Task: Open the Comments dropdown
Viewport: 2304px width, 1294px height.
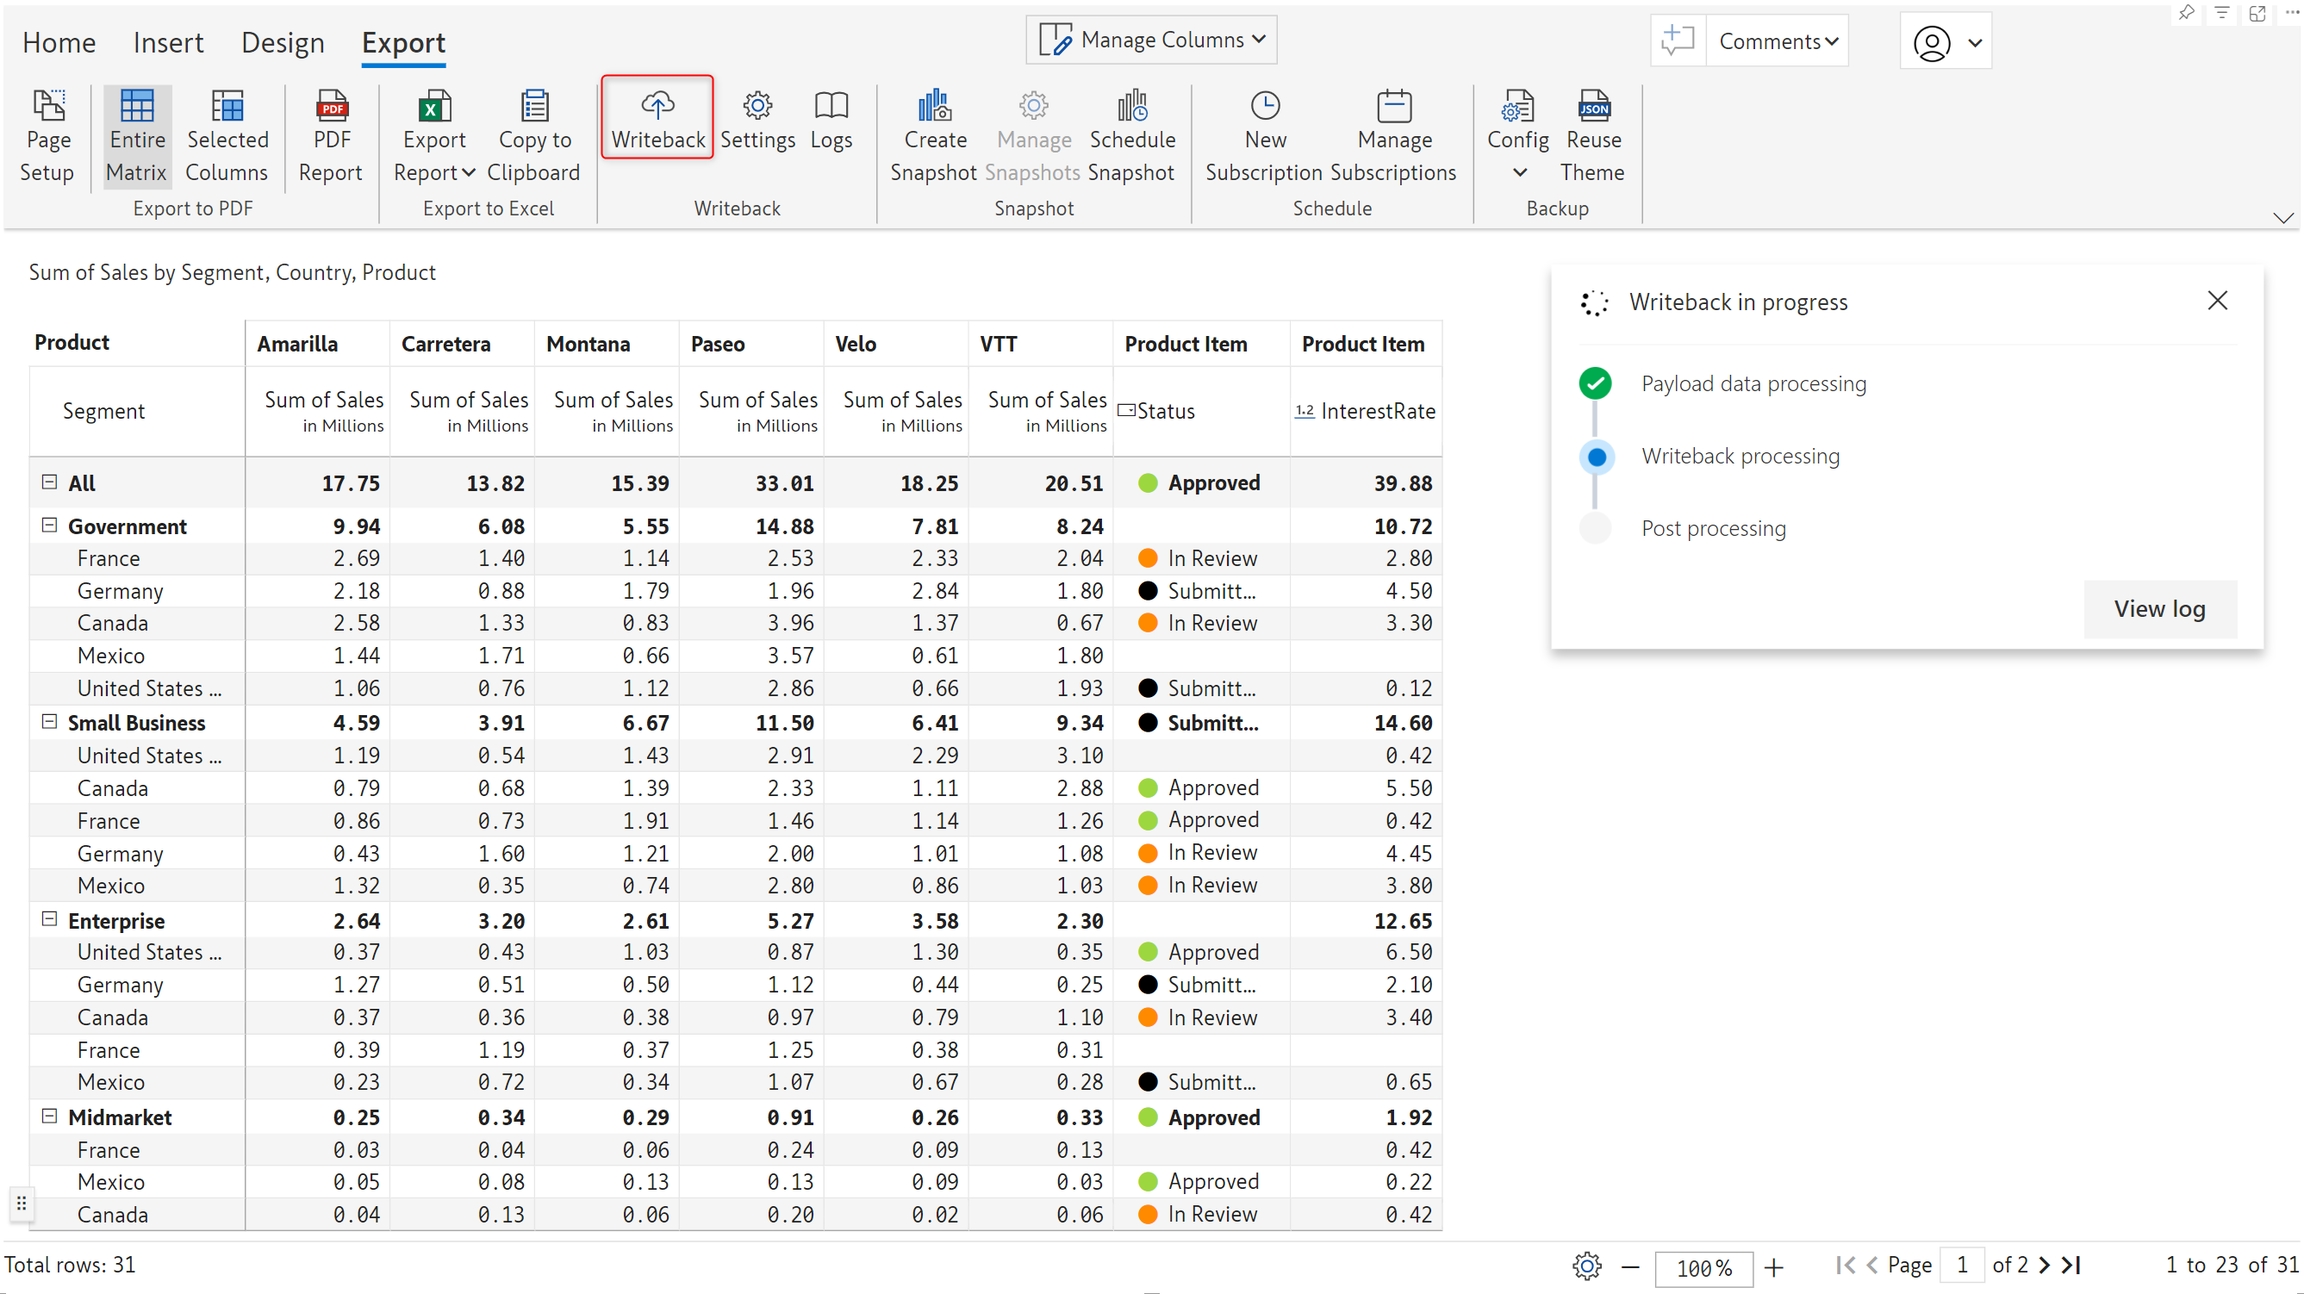Action: (x=1778, y=42)
